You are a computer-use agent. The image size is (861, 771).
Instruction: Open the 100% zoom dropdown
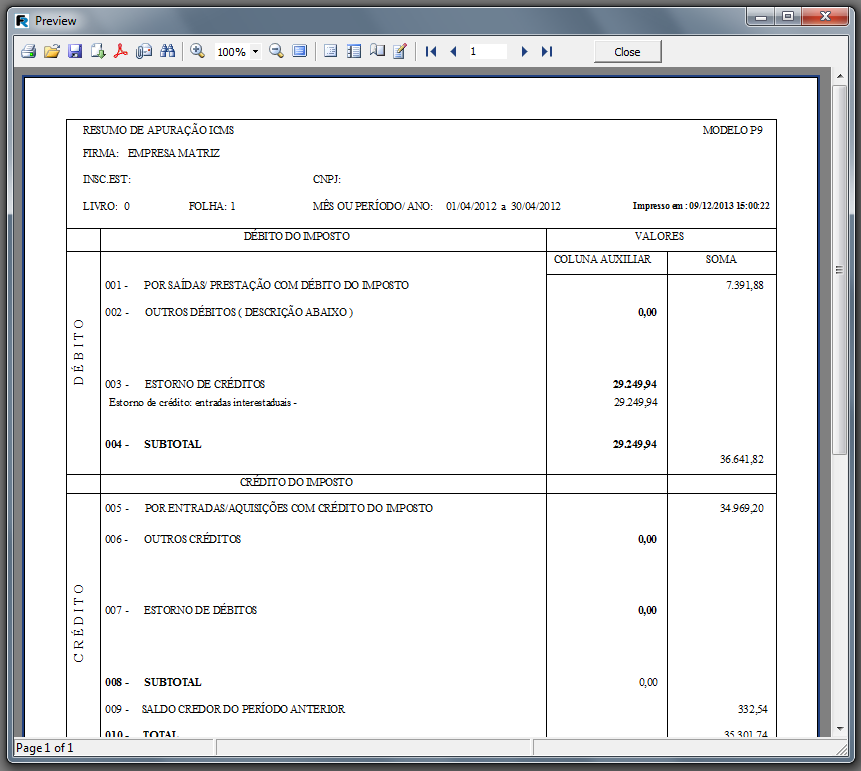click(255, 52)
